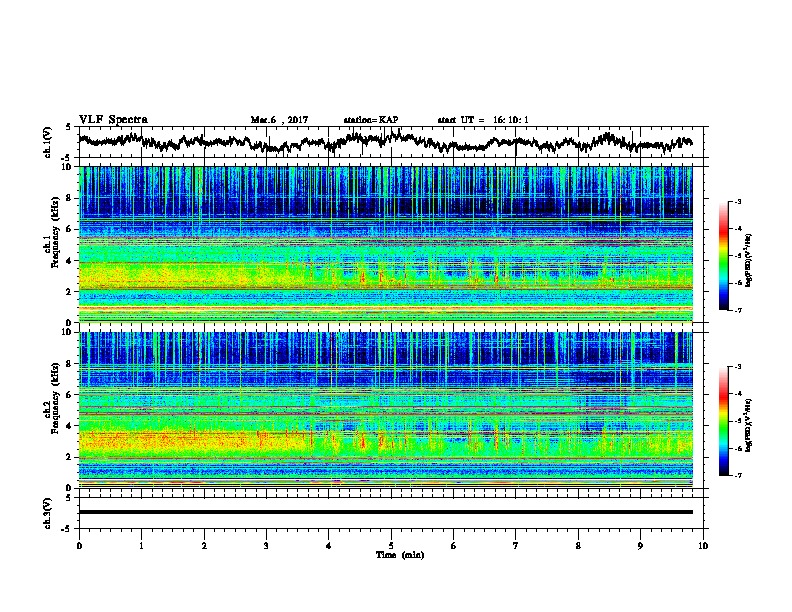Click the ch.1(V) waveform axis label
The height and width of the screenshot is (612, 792).
pos(47,142)
